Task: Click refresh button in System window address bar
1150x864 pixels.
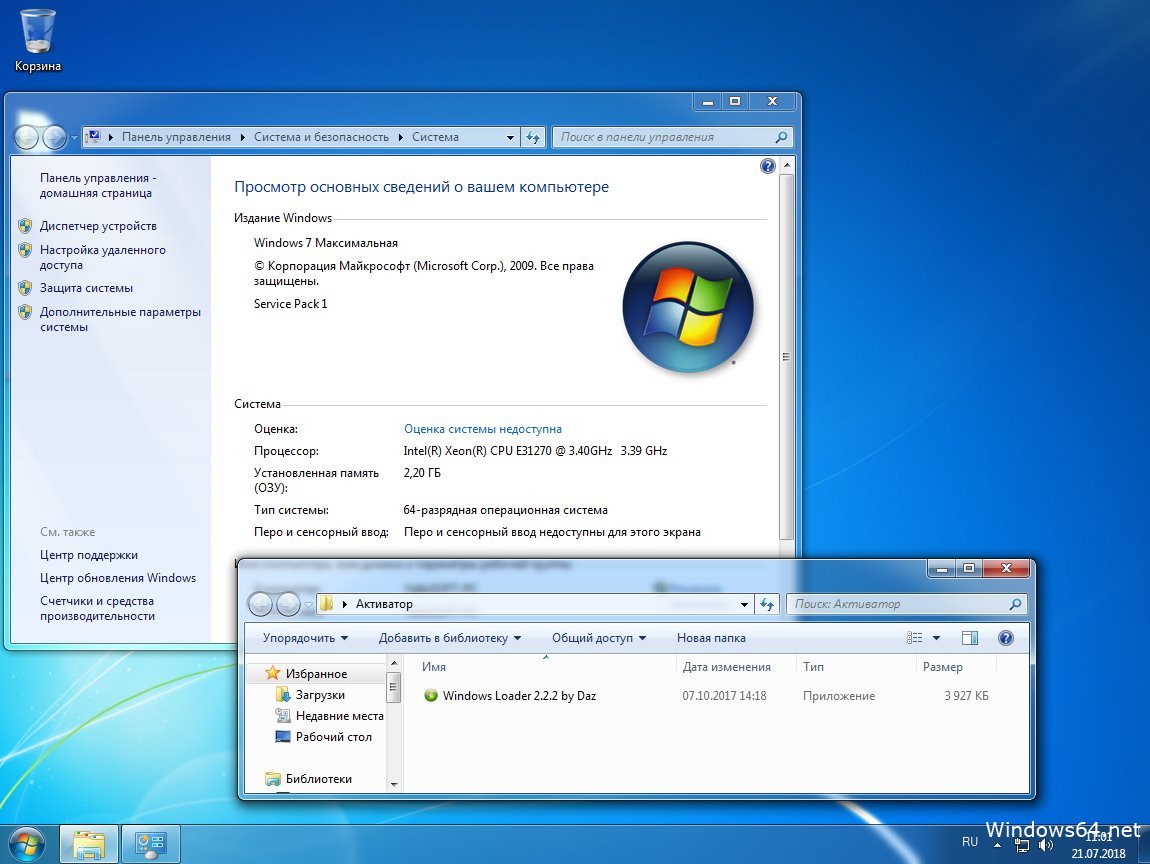Action: pos(533,137)
